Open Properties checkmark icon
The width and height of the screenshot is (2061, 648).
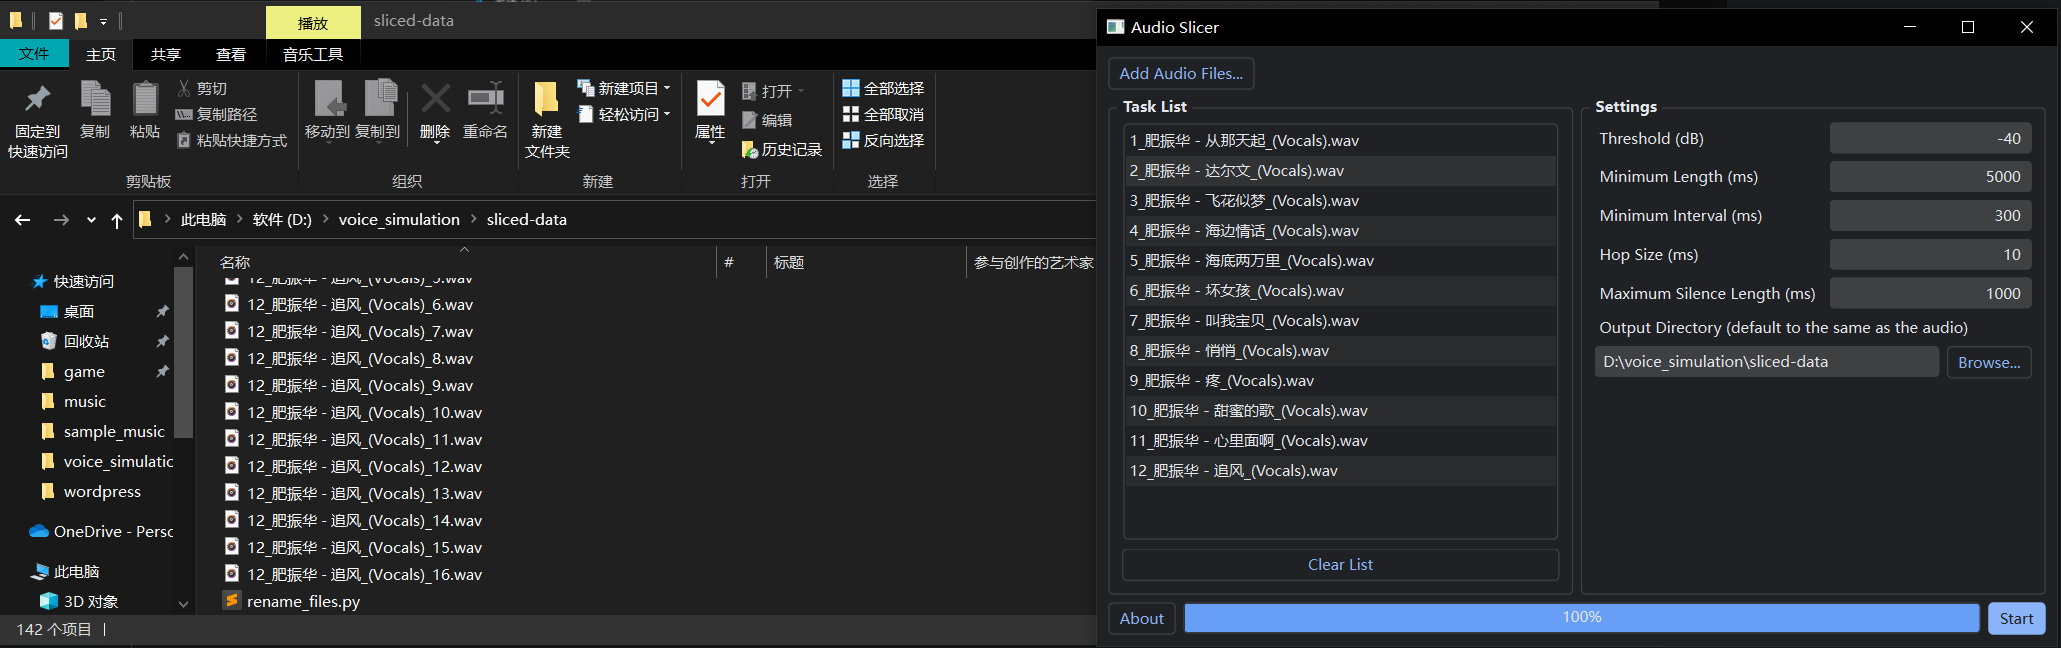[x=710, y=101]
